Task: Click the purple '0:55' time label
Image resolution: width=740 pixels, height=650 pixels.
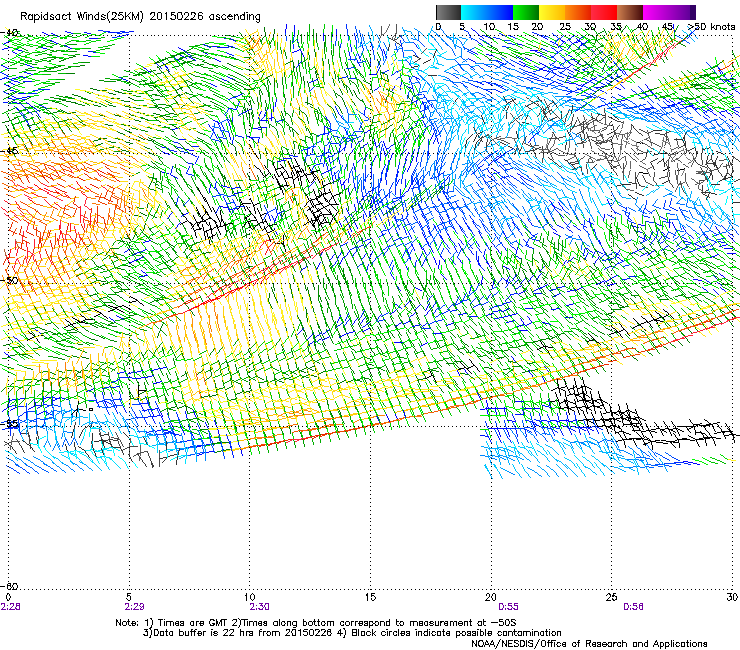Action: click(508, 607)
